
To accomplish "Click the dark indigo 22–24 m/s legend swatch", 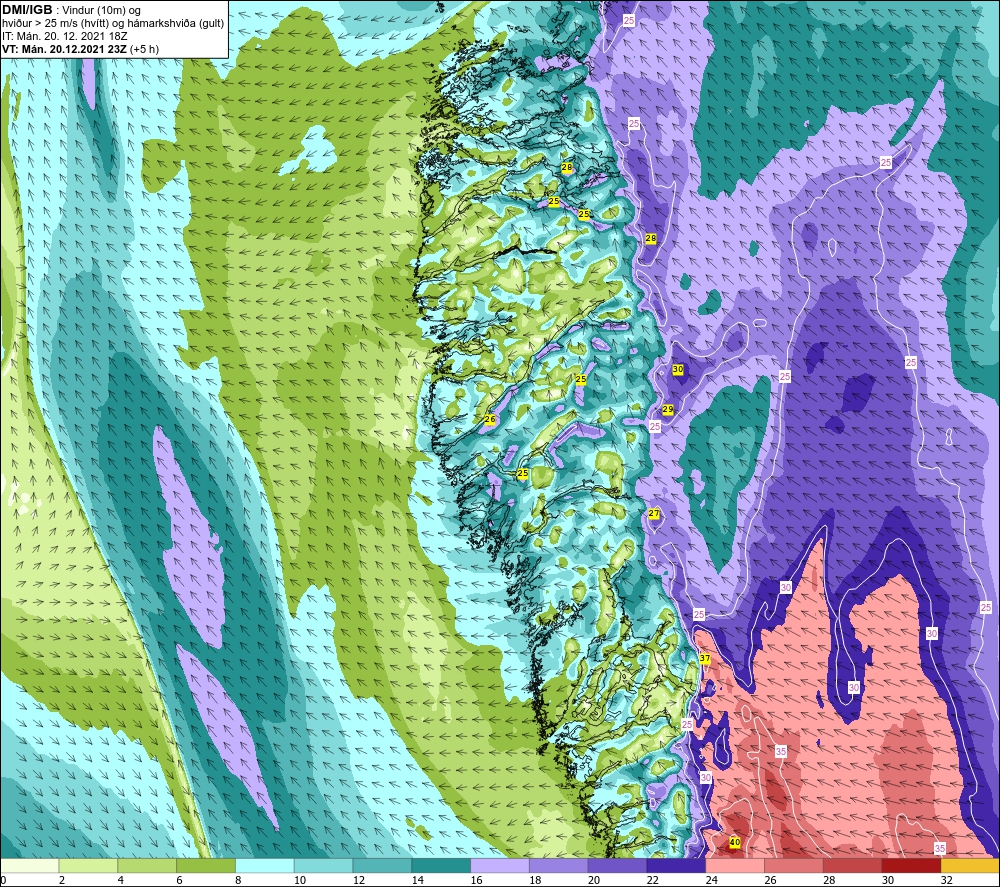I will pyautogui.click(x=676, y=865).
